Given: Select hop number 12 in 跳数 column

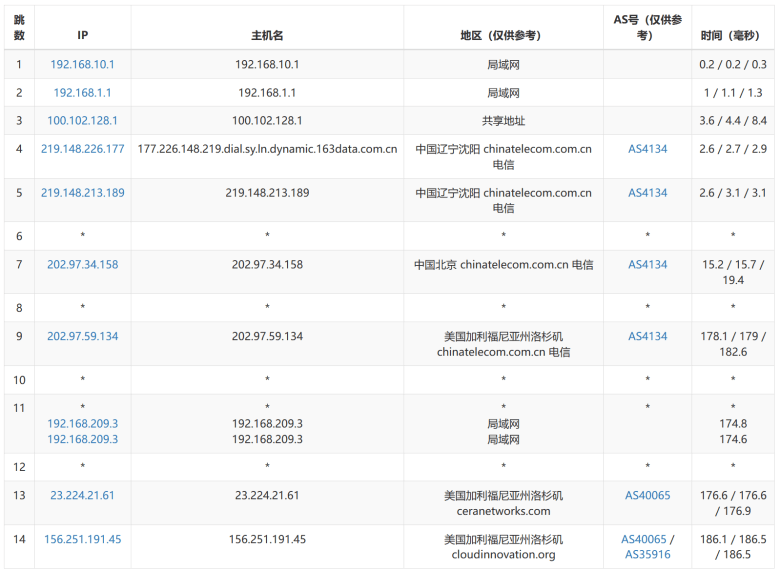Looking at the screenshot, I should 19,467.
